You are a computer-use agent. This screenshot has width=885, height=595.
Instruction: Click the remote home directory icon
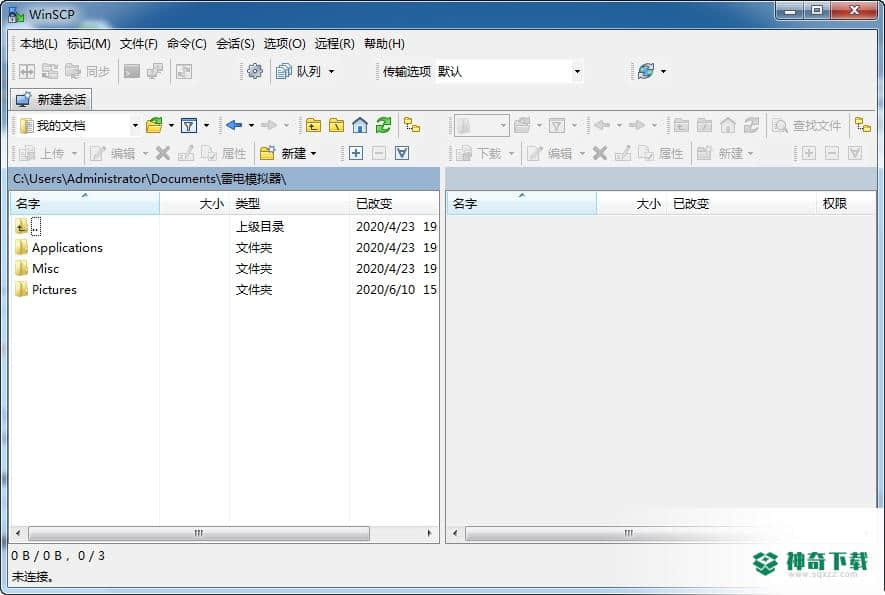[x=728, y=125]
